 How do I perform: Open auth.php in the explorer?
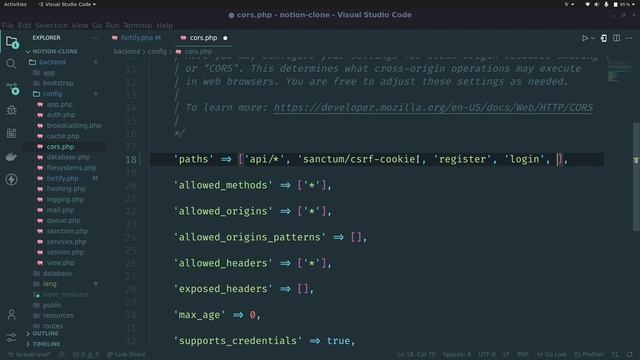click(x=60, y=115)
